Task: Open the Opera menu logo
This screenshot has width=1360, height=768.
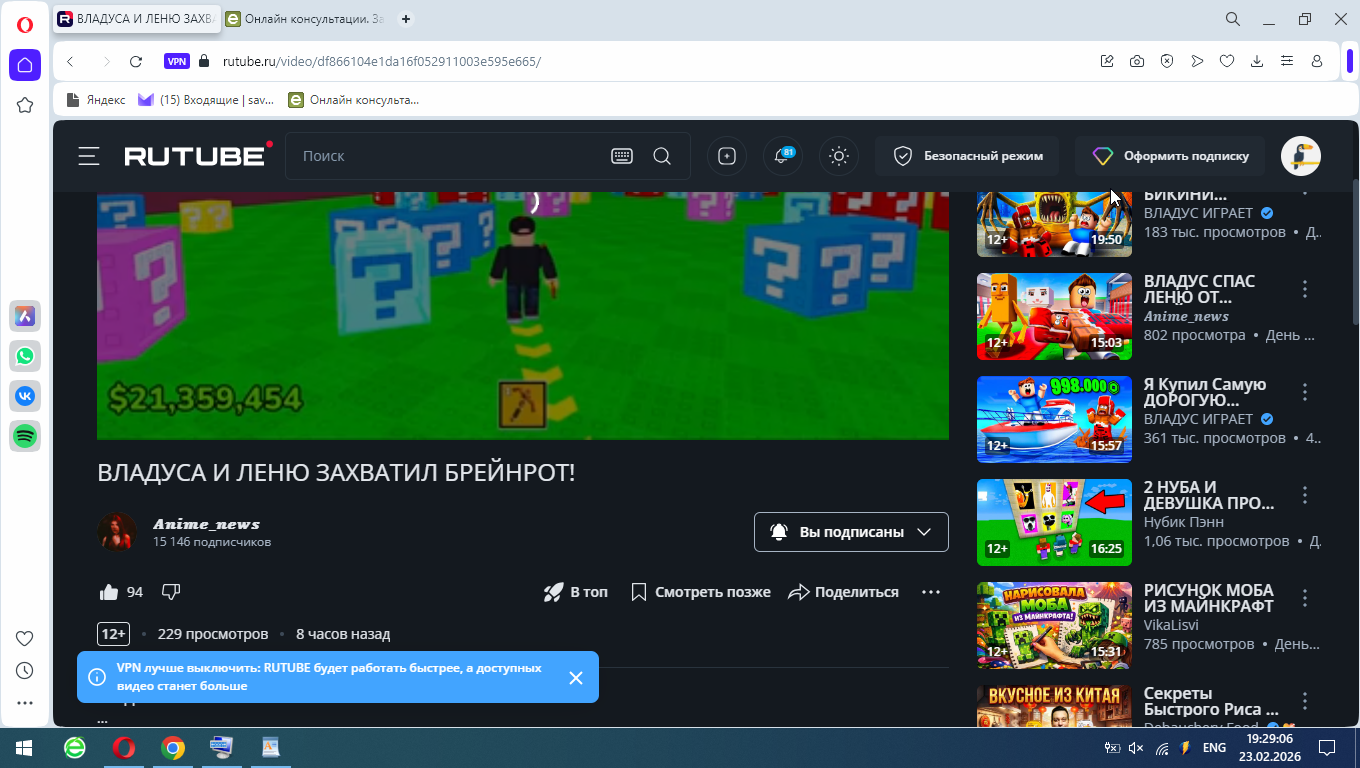Action: (x=25, y=25)
